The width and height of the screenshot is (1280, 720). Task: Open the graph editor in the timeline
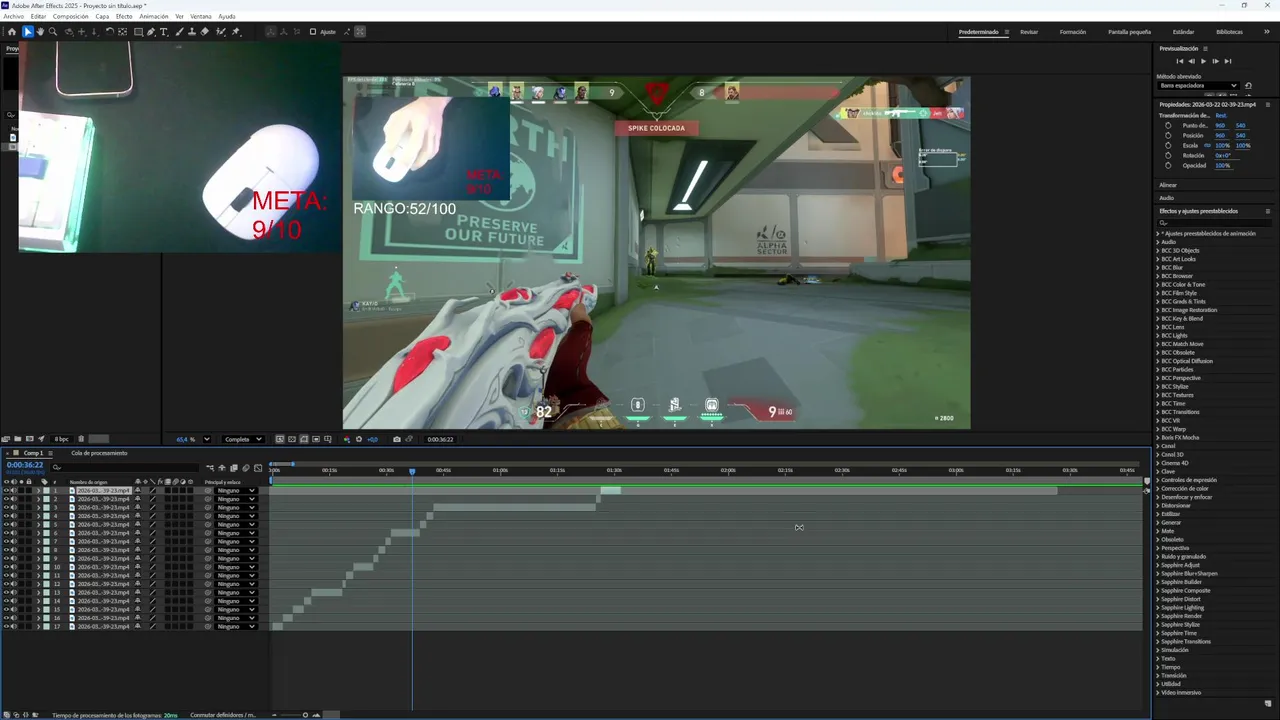[258, 468]
